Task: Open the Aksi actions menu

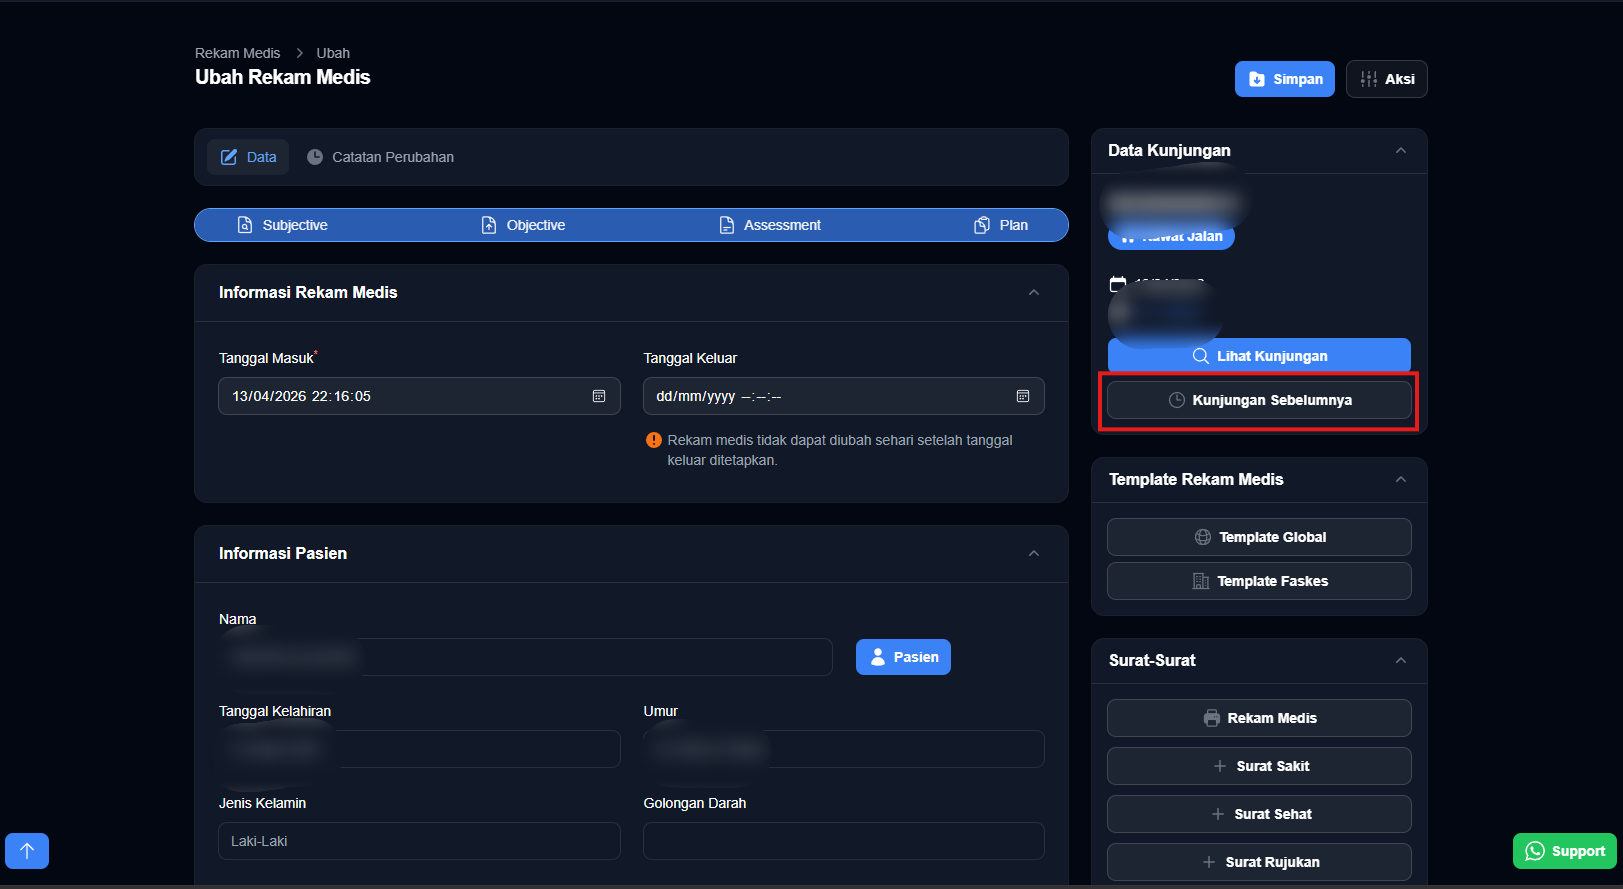Action: pos(1386,79)
